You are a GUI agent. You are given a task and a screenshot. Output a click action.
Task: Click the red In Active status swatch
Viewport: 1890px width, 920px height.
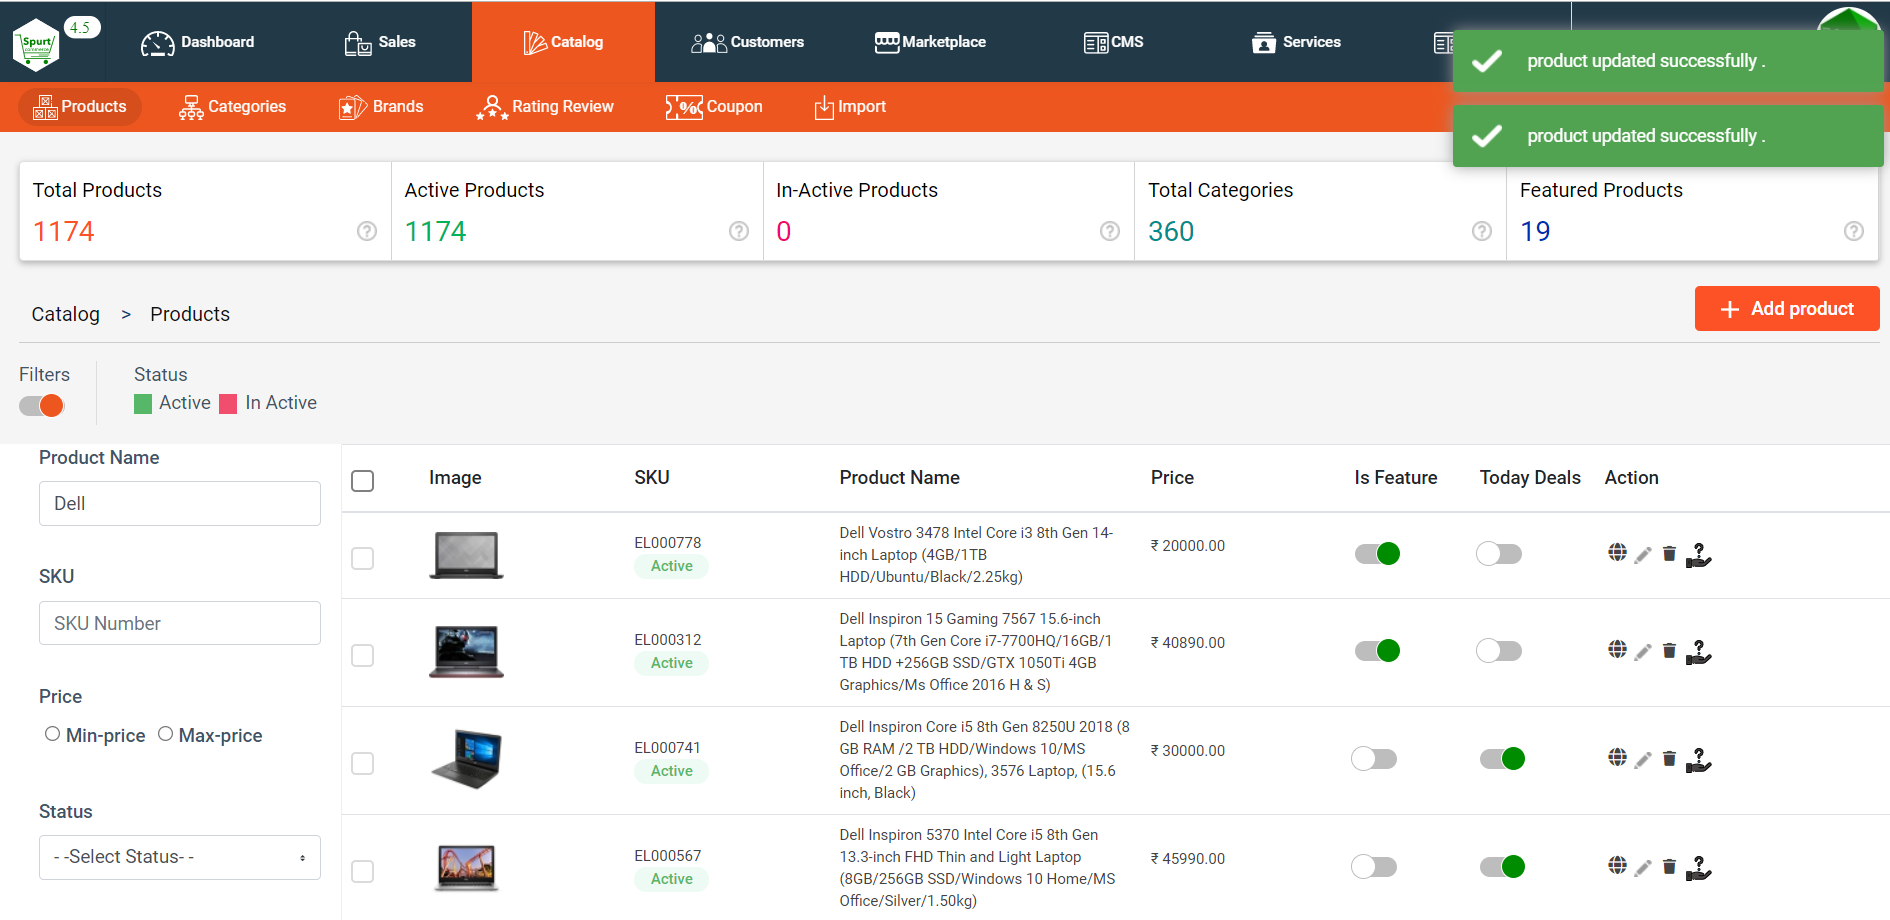(228, 403)
